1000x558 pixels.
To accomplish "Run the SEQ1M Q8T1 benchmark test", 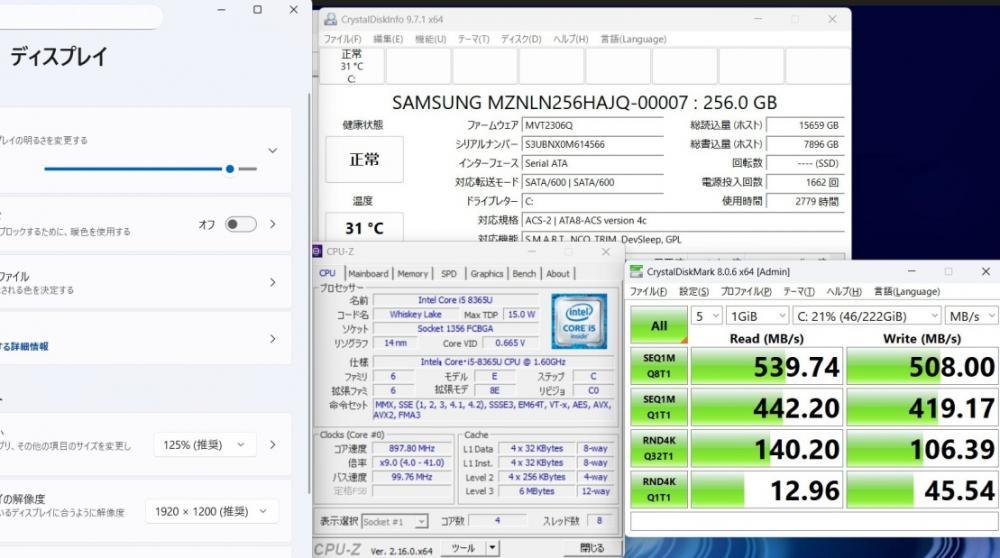I will tap(659, 367).
